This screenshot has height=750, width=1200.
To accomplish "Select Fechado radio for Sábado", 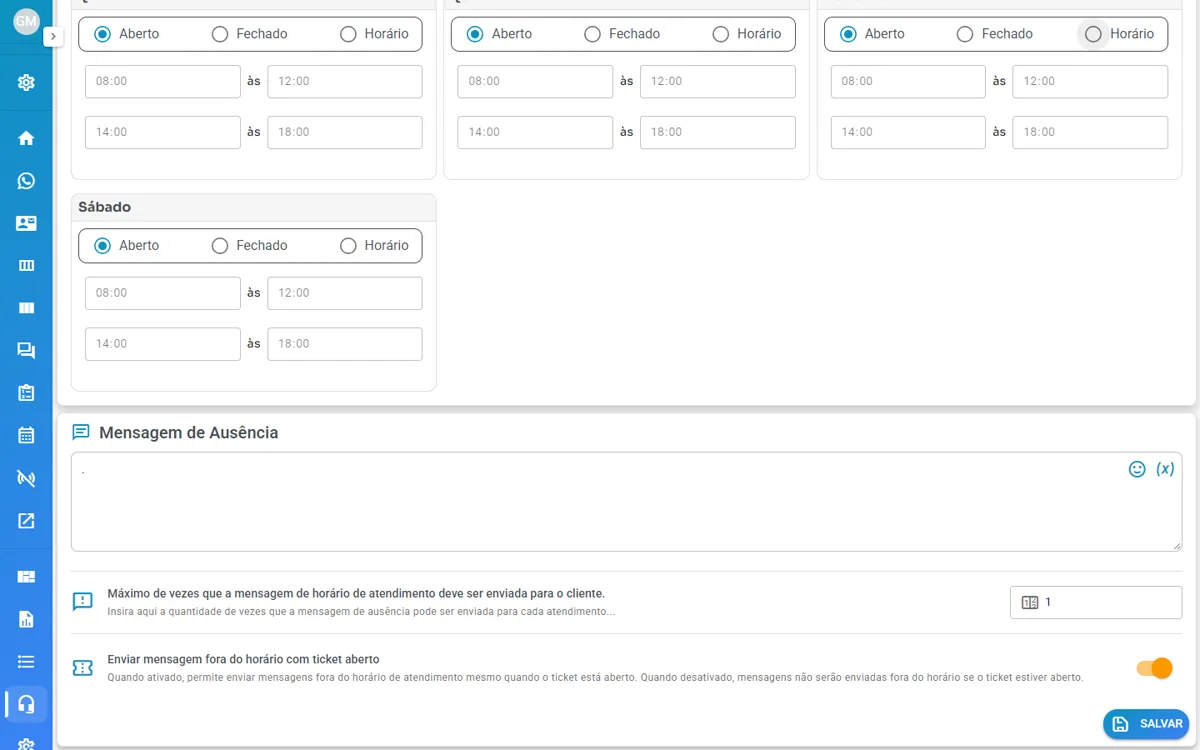I will (220, 246).
